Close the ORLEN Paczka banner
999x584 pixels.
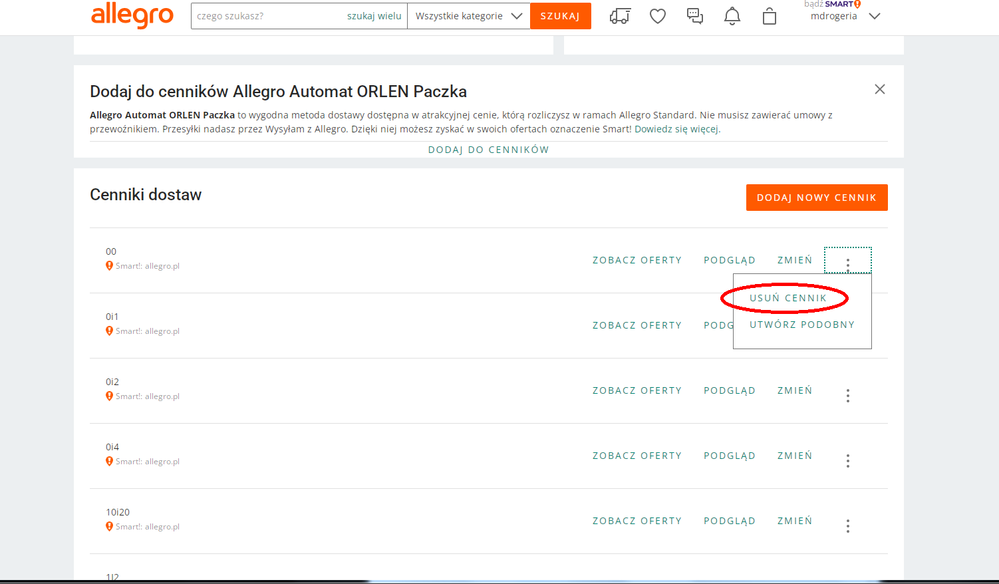click(x=880, y=89)
